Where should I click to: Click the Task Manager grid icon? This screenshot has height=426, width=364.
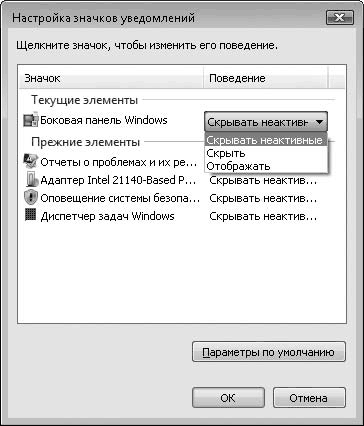[31, 215]
